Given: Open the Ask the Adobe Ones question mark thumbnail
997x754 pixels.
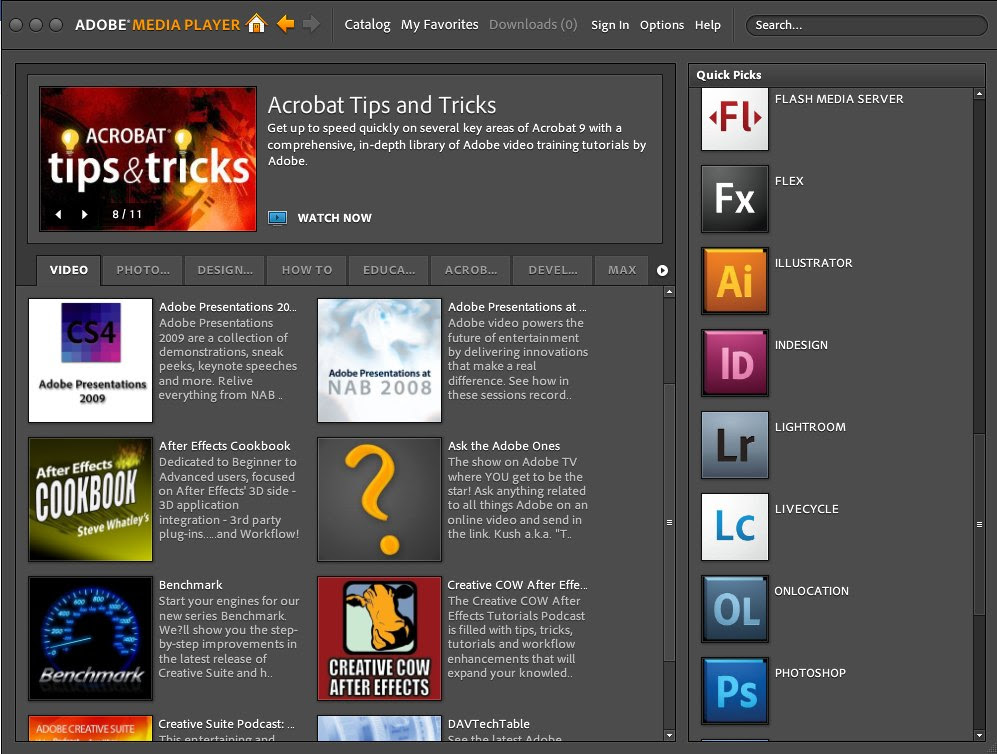Looking at the screenshot, I should click(379, 499).
